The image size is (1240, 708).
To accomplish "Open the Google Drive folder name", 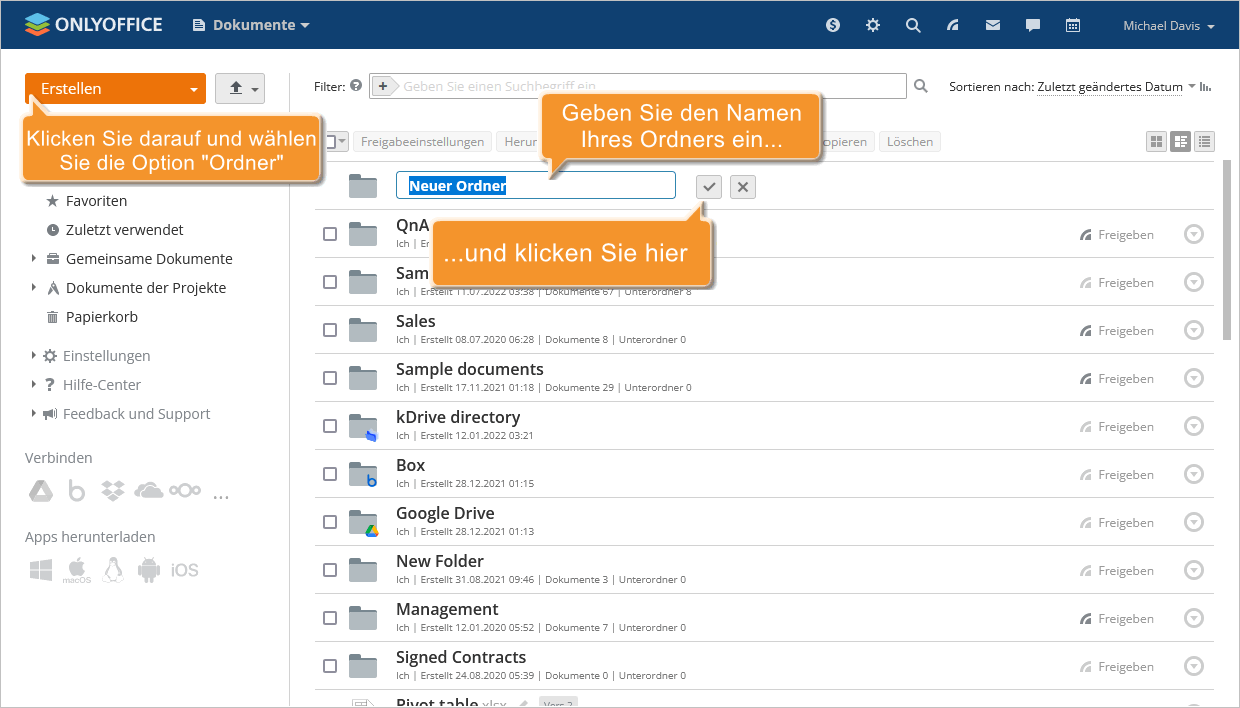I will tap(445, 513).
